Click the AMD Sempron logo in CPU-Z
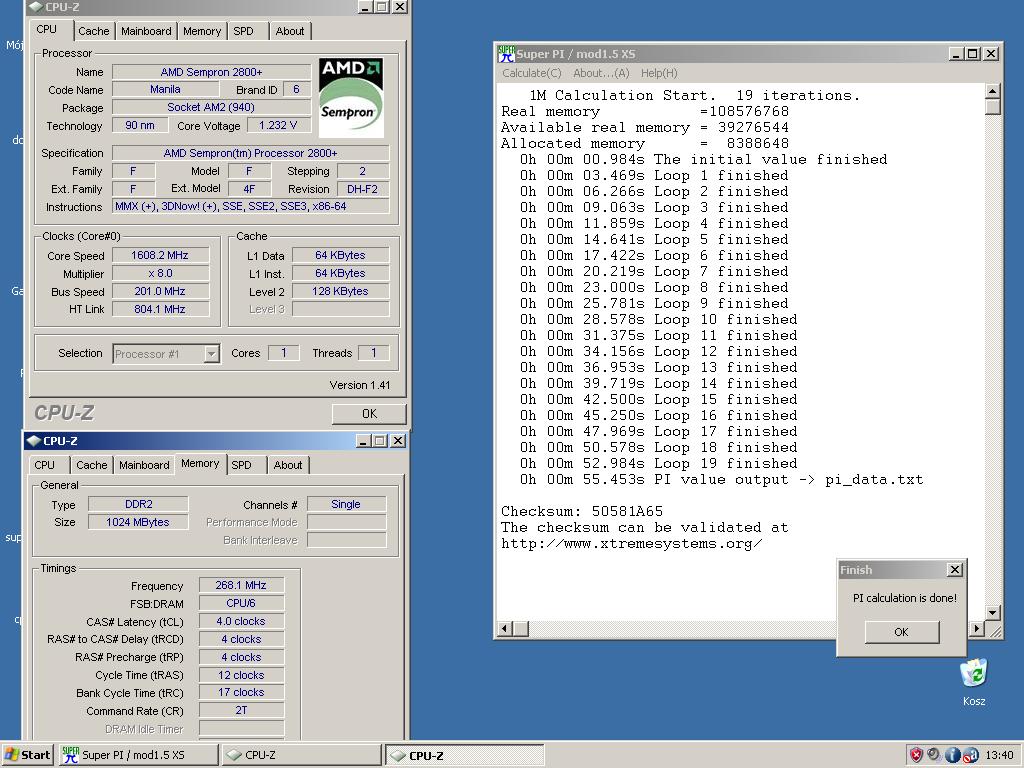Image resolution: width=1024 pixels, height=768 pixels. tap(351, 97)
